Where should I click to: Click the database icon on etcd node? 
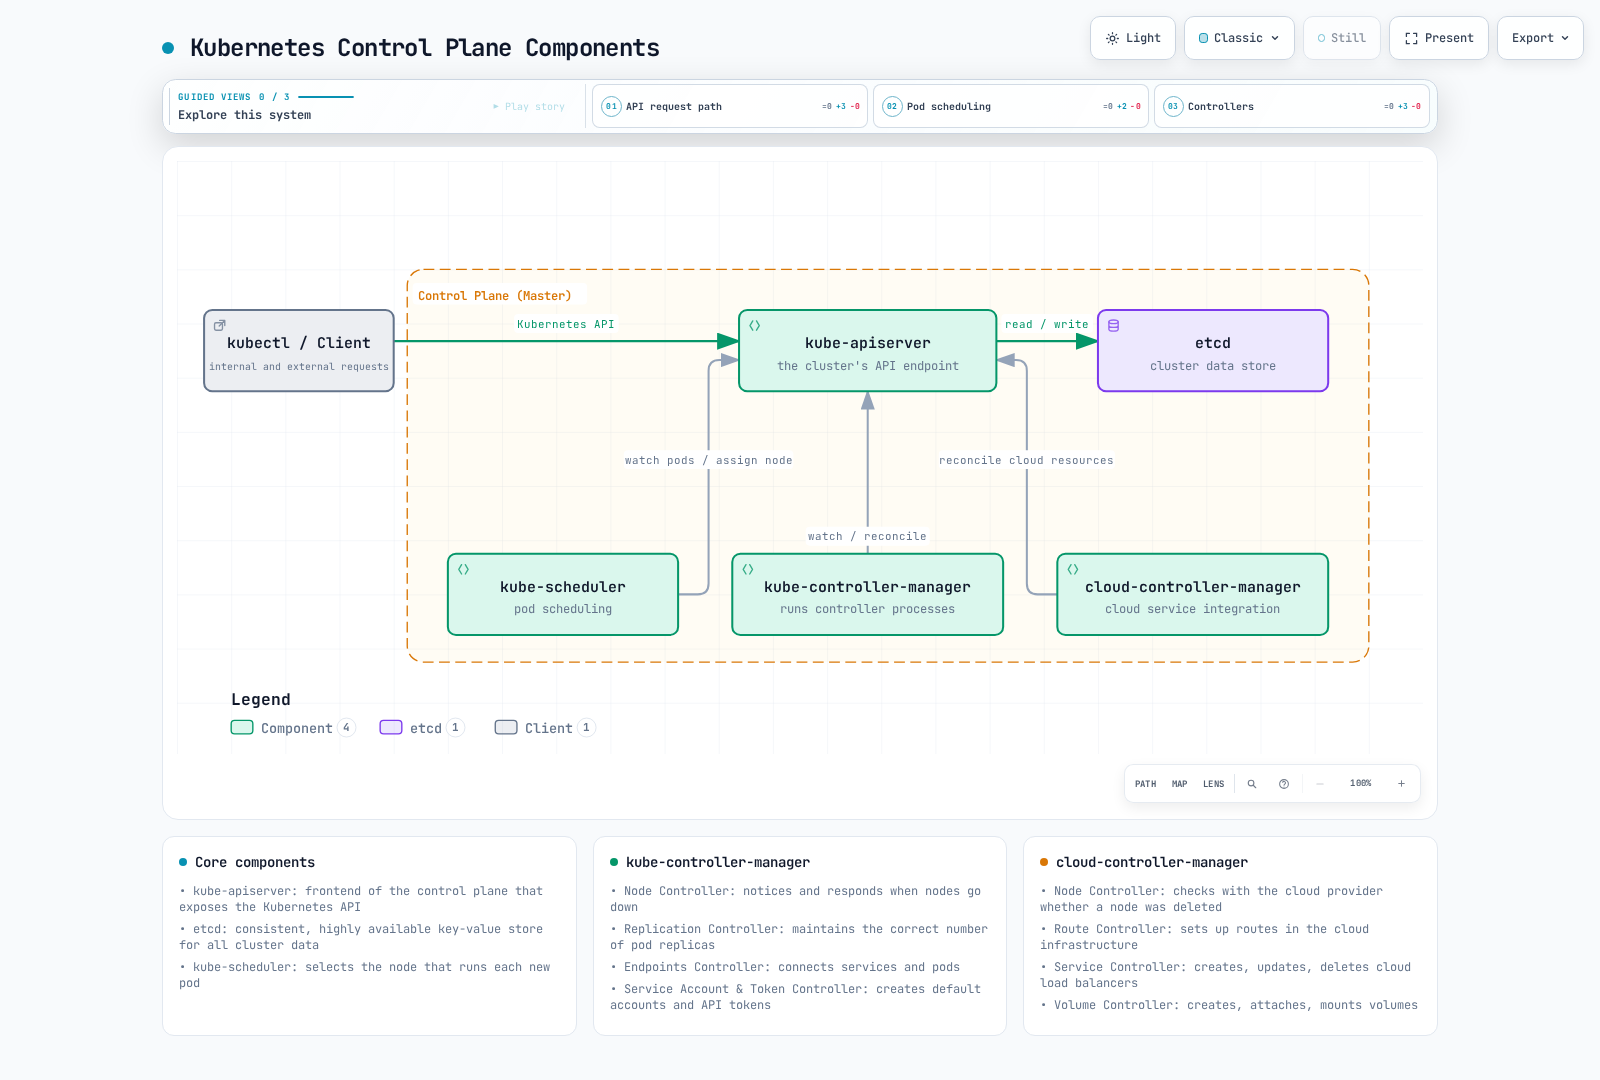pos(1114,325)
